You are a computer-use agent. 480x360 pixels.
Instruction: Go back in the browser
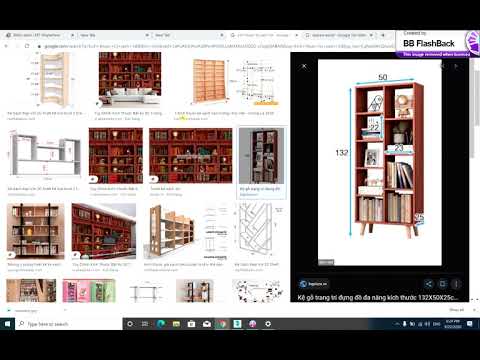click(x=6, y=46)
